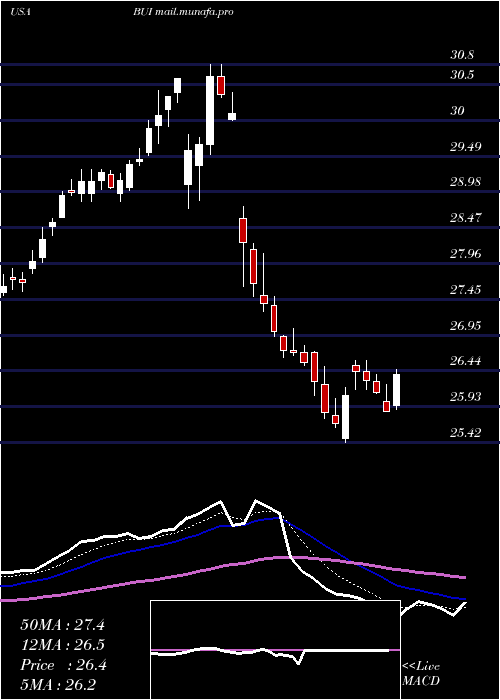Click the 30.5 price axis label
The width and height of the screenshot is (500, 700).
point(462,75)
